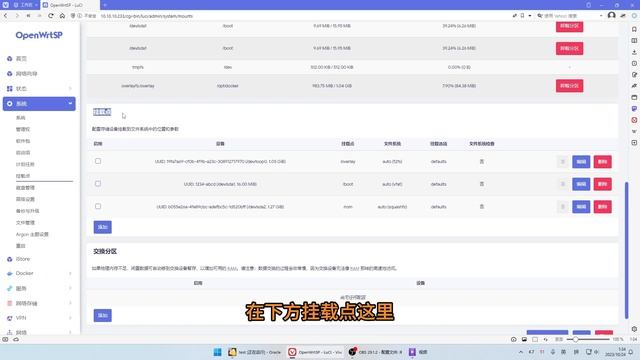Open Vivaldi menu icon in title bar

pos(5,5)
